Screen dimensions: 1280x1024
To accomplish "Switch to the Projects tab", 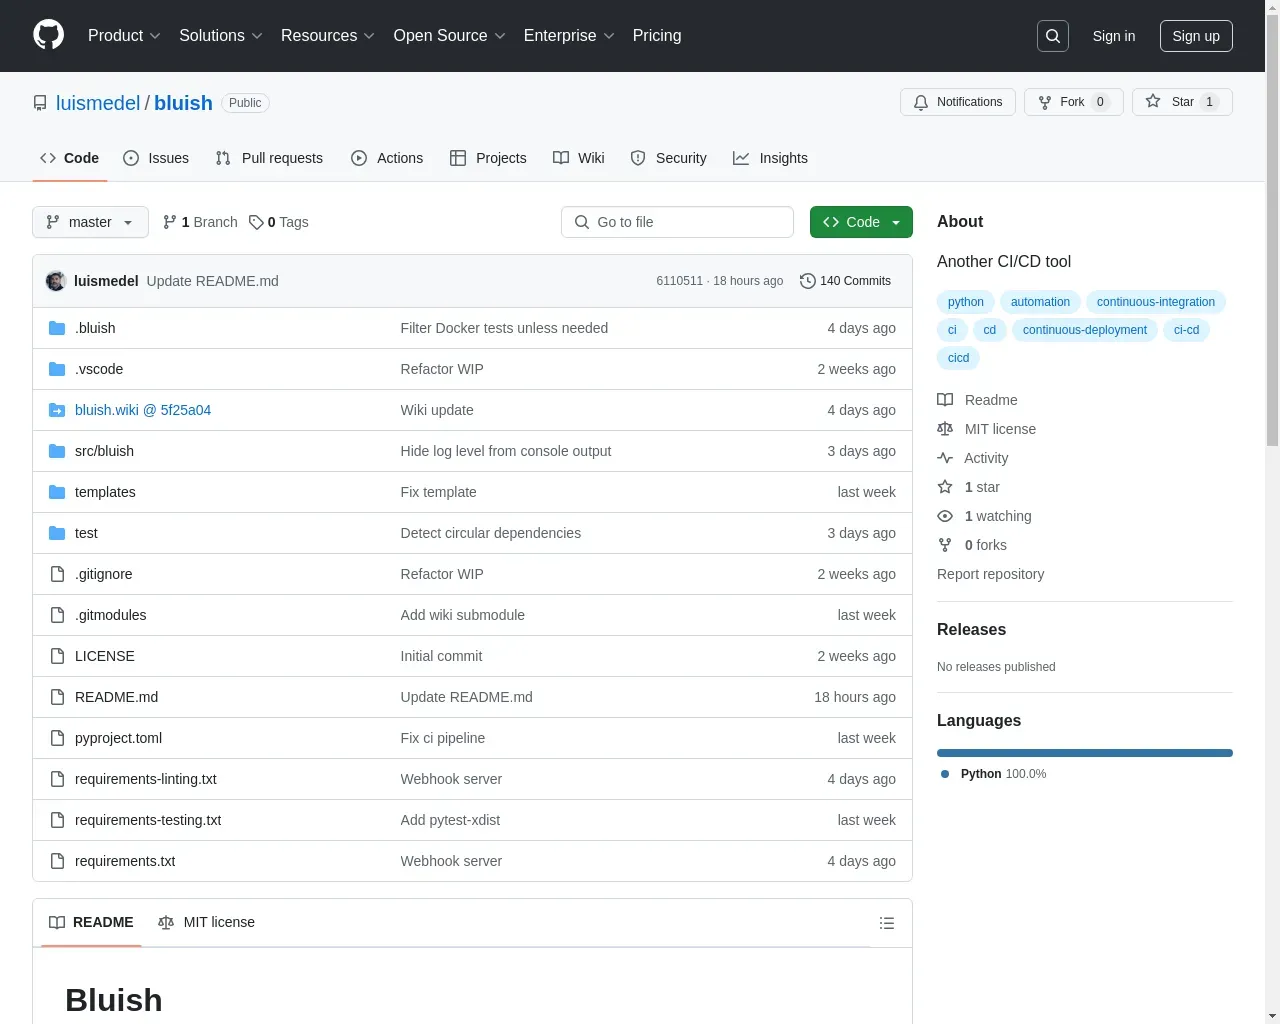I will (488, 158).
